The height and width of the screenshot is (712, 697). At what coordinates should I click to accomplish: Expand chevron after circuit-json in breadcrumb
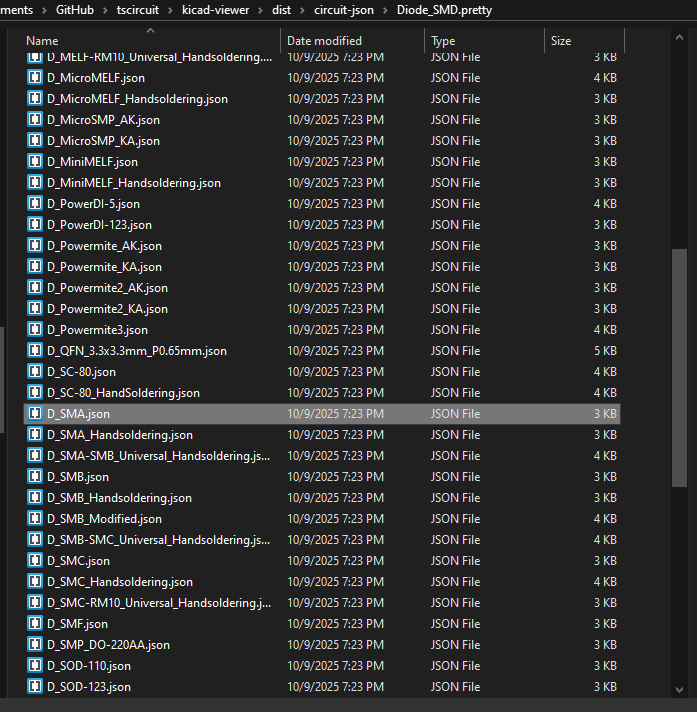point(386,10)
